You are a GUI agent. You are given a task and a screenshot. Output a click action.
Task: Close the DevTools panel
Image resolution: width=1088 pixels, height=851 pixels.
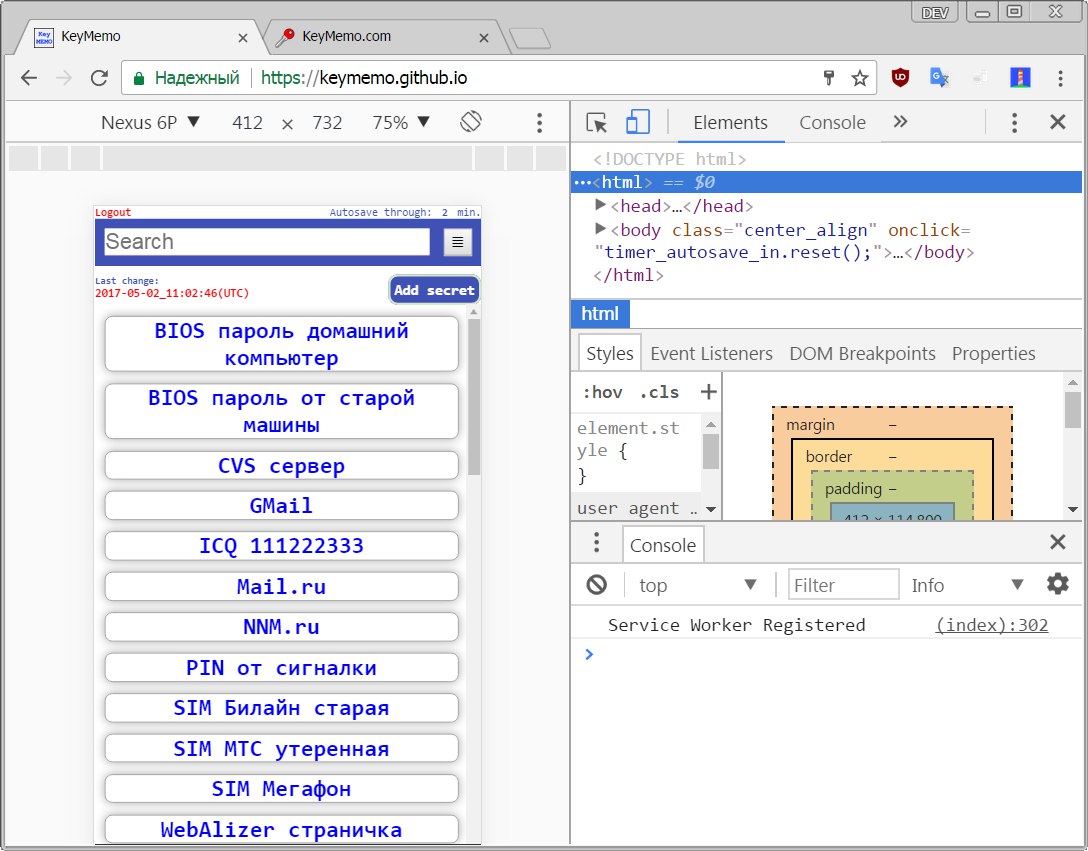pyautogui.click(x=1057, y=122)
